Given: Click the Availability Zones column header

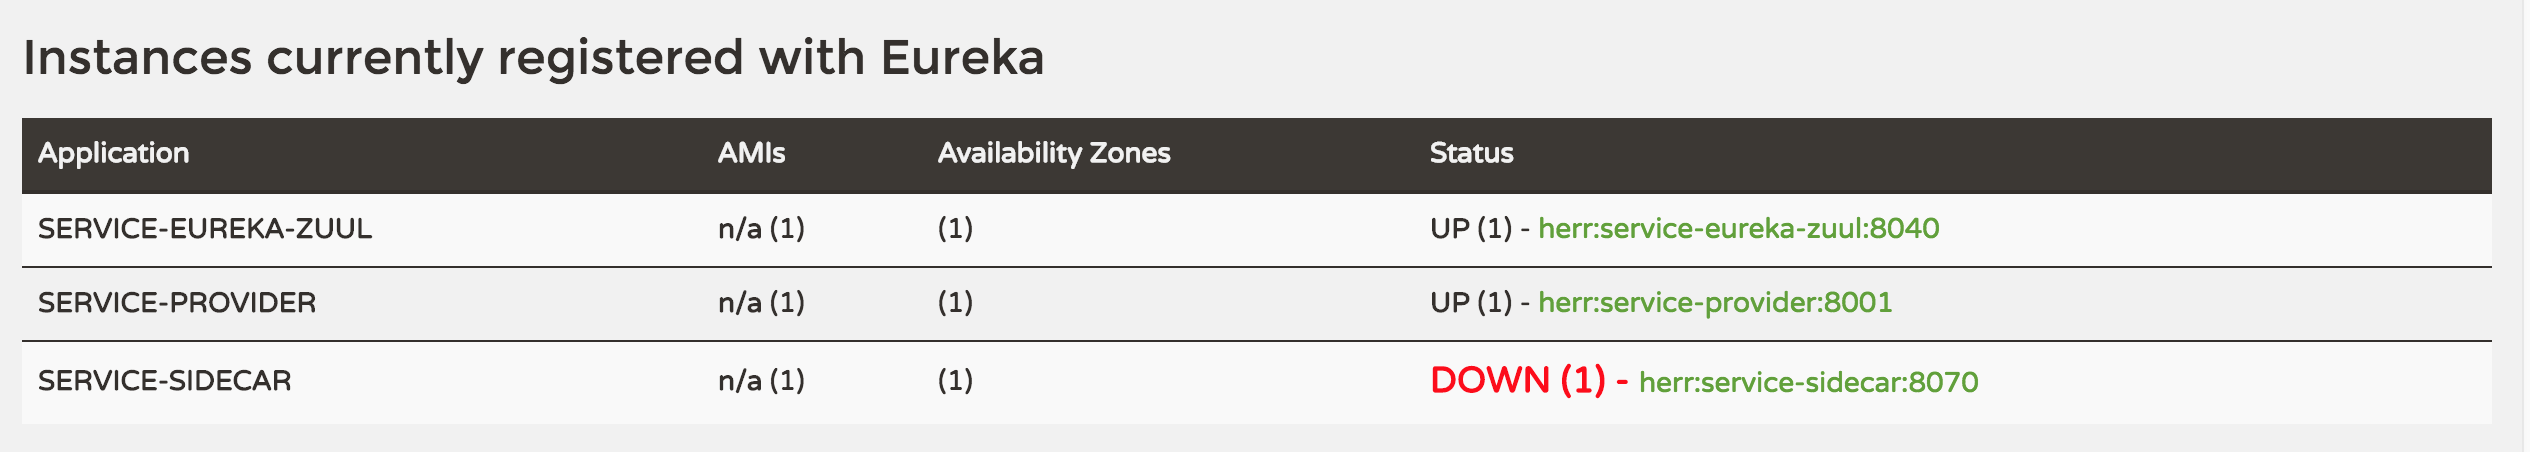Looking at the screenshot, I should point(1054,153).
